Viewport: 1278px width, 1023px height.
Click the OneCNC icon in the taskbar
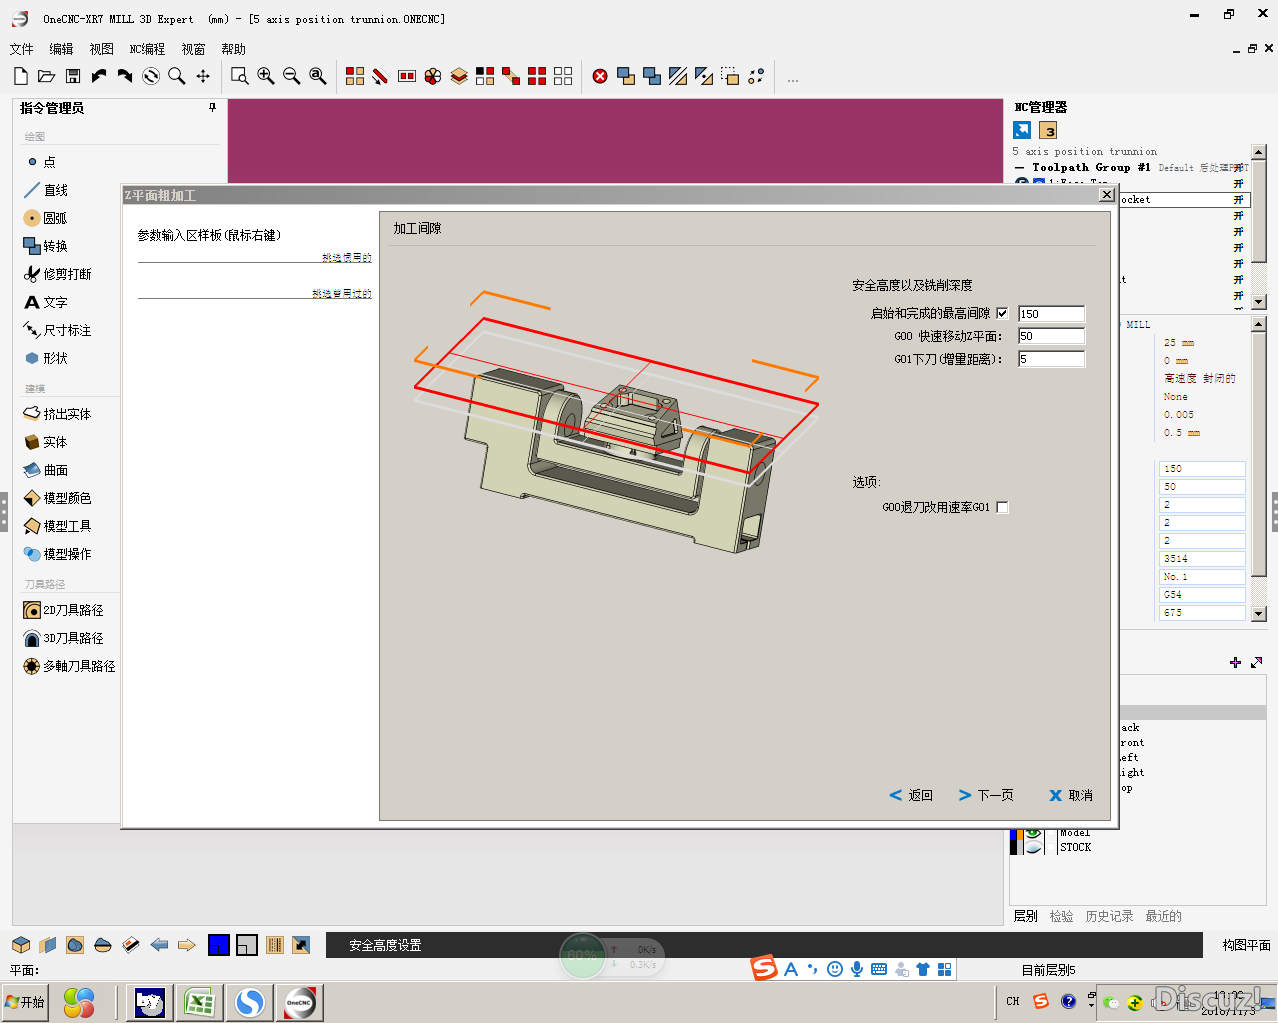300,1002
